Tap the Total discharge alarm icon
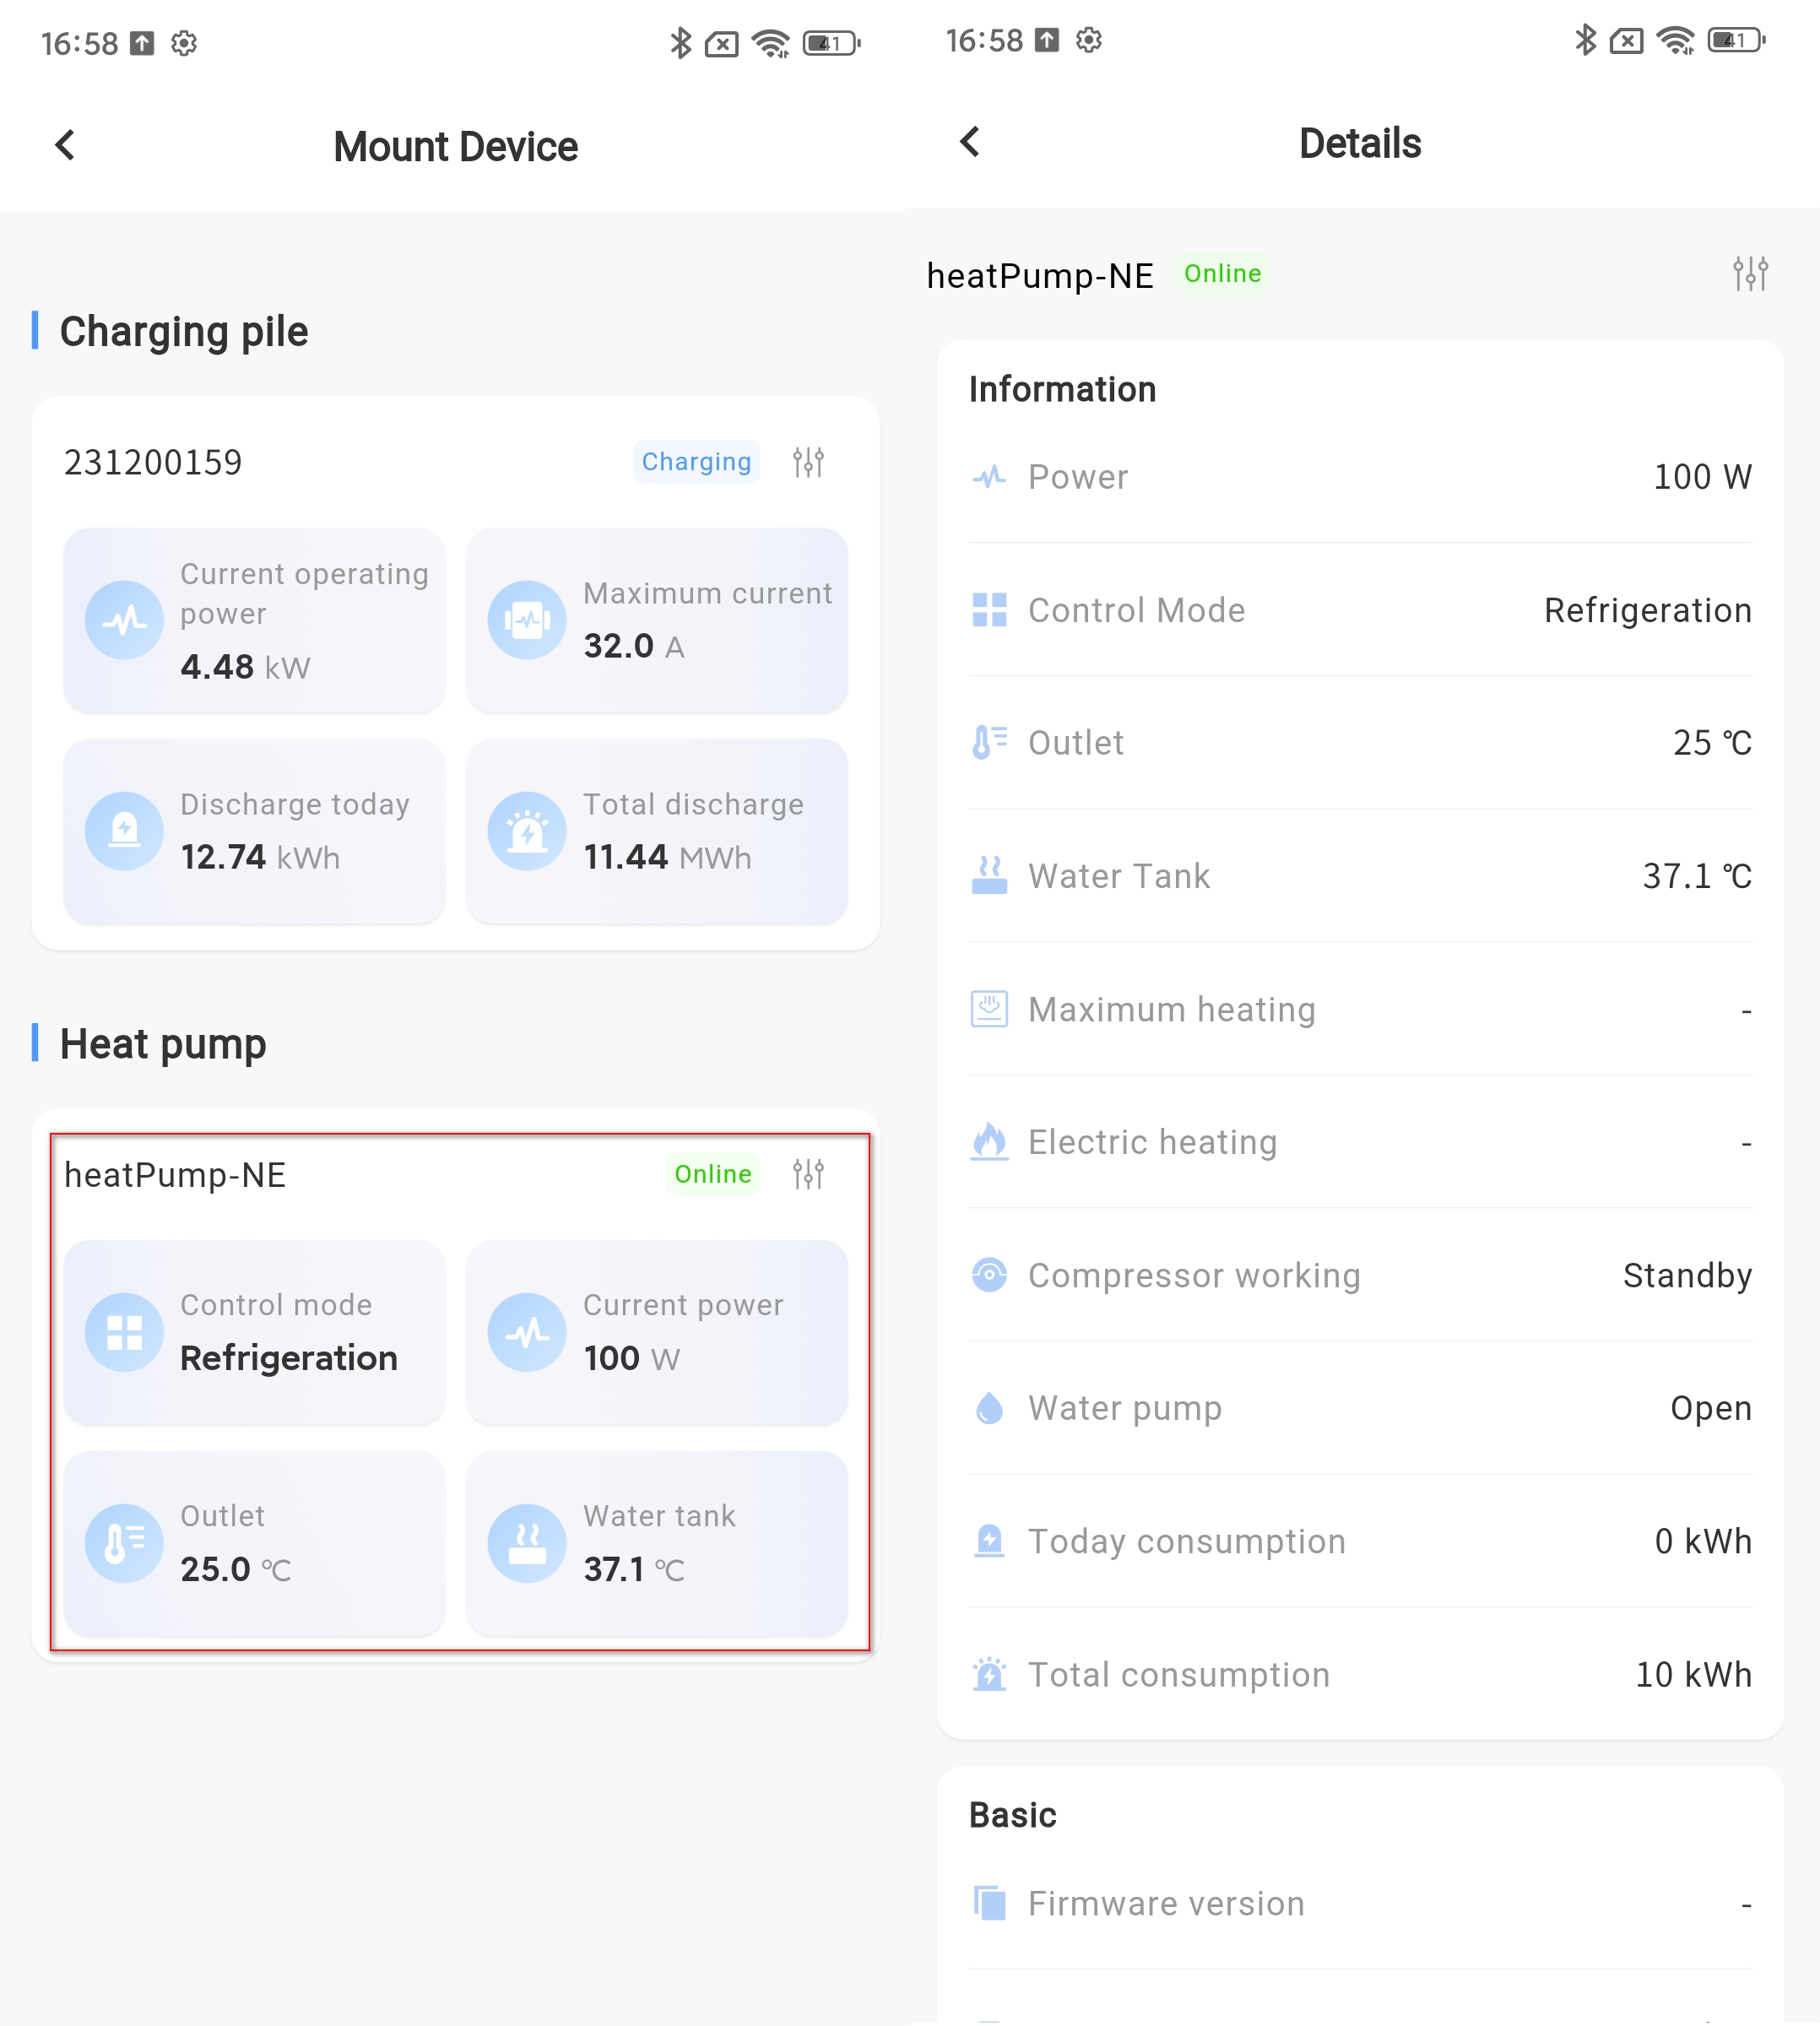The height and width of the screenshot is (2026, 1820). point(527,831)
